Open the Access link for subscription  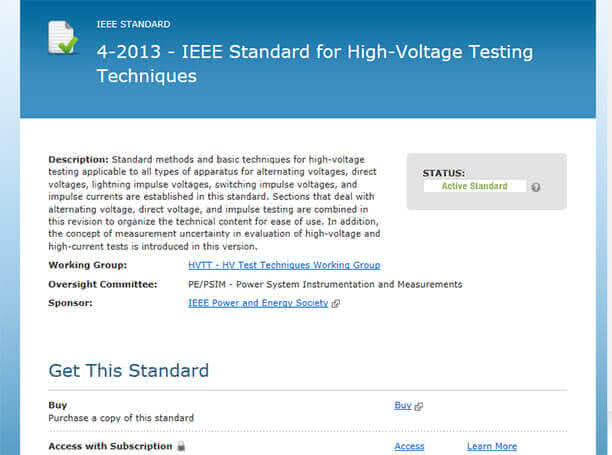coord(409,446)
